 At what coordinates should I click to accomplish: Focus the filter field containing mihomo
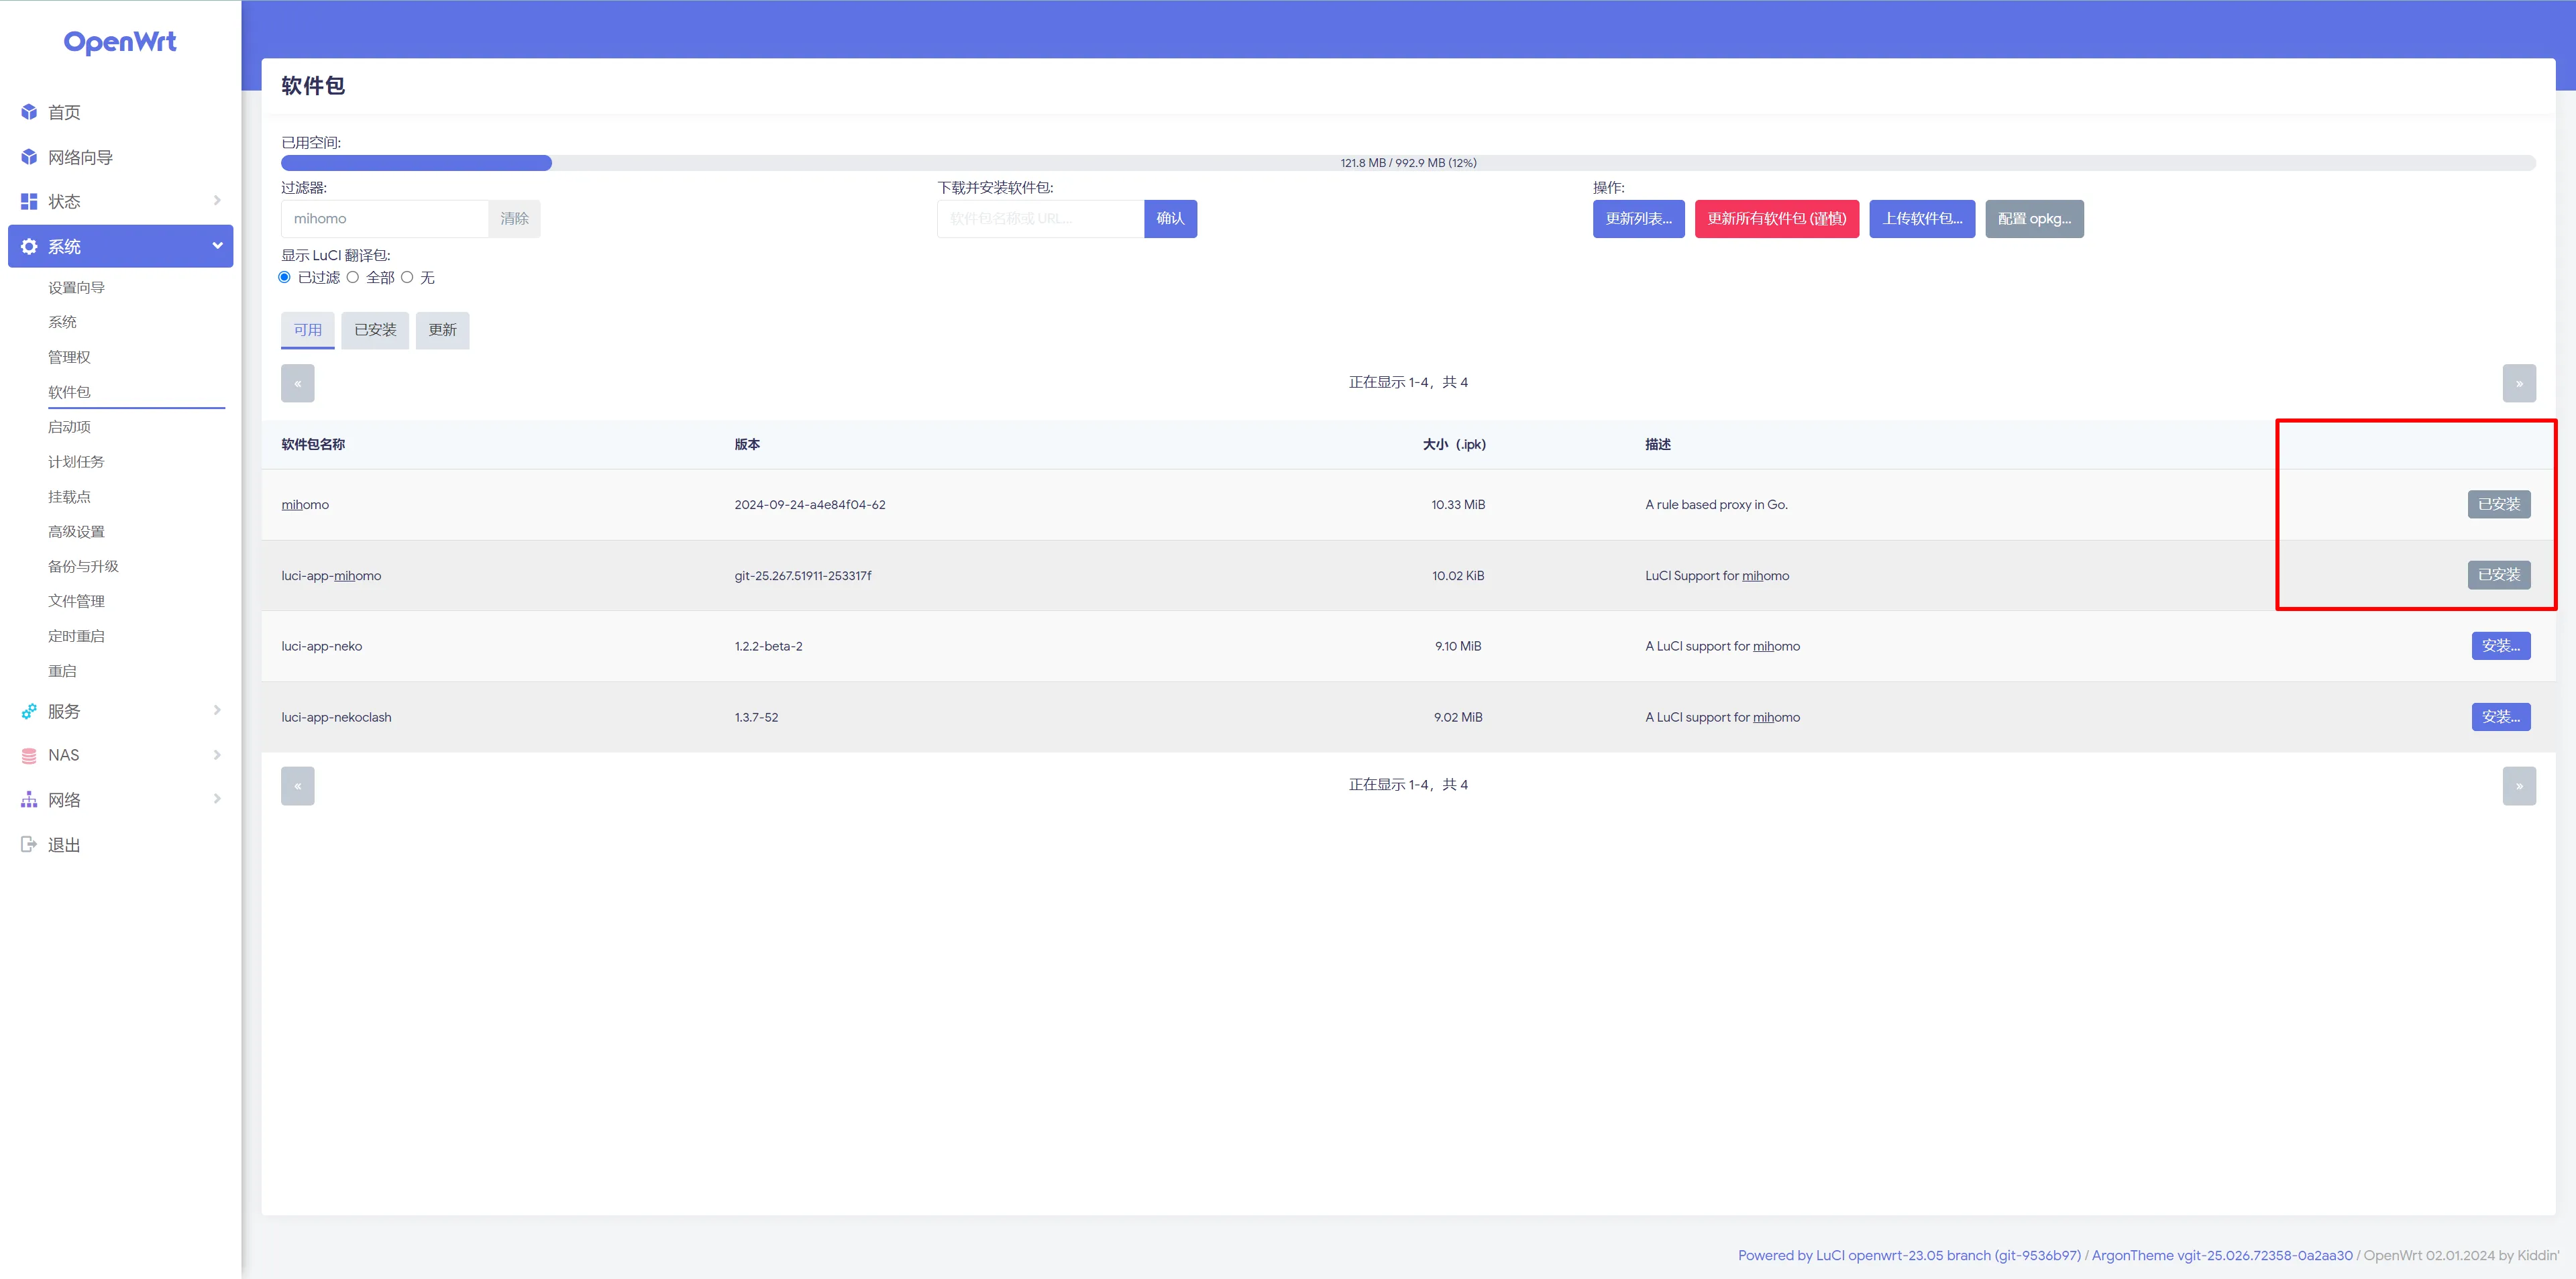pyautogui.click(x=384, y=219)
